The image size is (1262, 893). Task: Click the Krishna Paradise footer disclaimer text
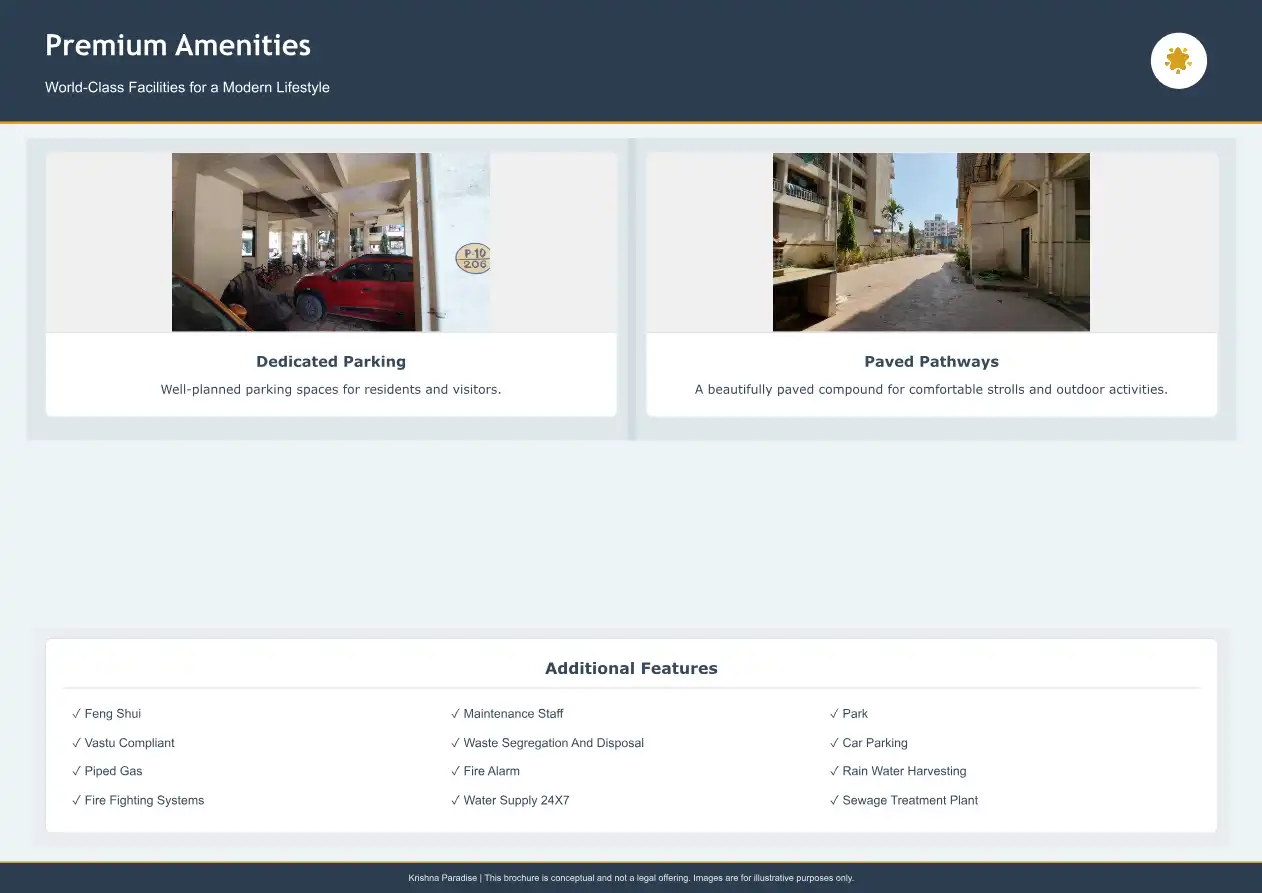tap(631, 878)
